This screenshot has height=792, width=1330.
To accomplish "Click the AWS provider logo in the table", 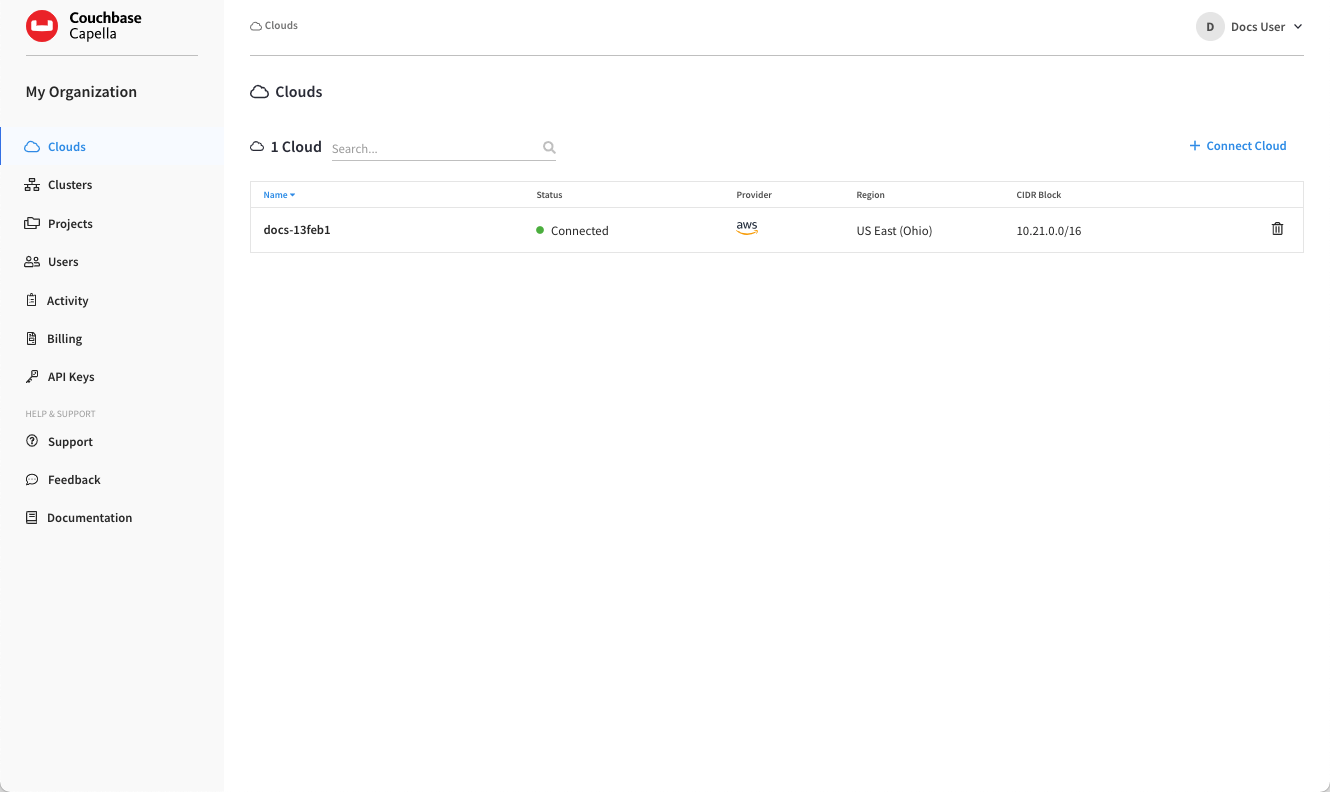I will (x=747, y=227).
